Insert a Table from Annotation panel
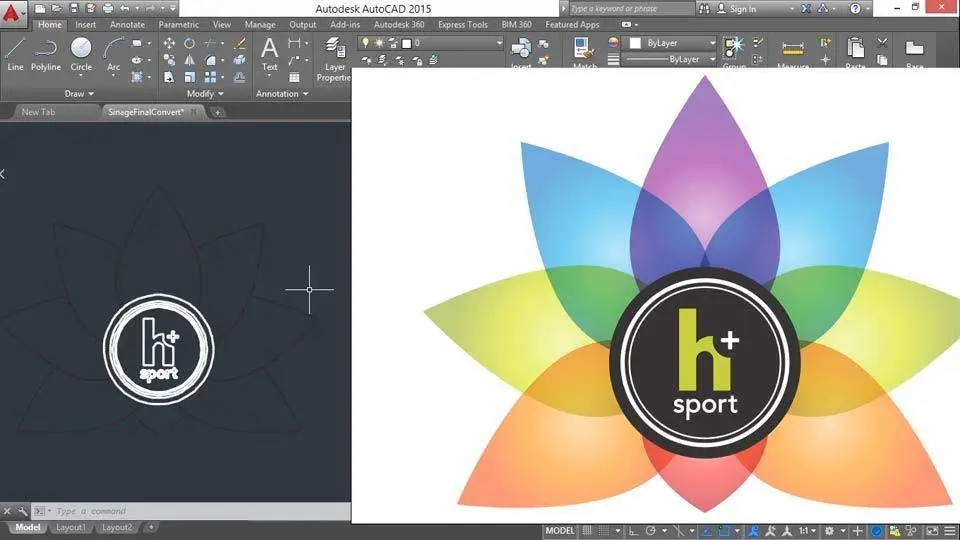Image resolution: width=960 pixels, height=540 pixels. [294, 78]
